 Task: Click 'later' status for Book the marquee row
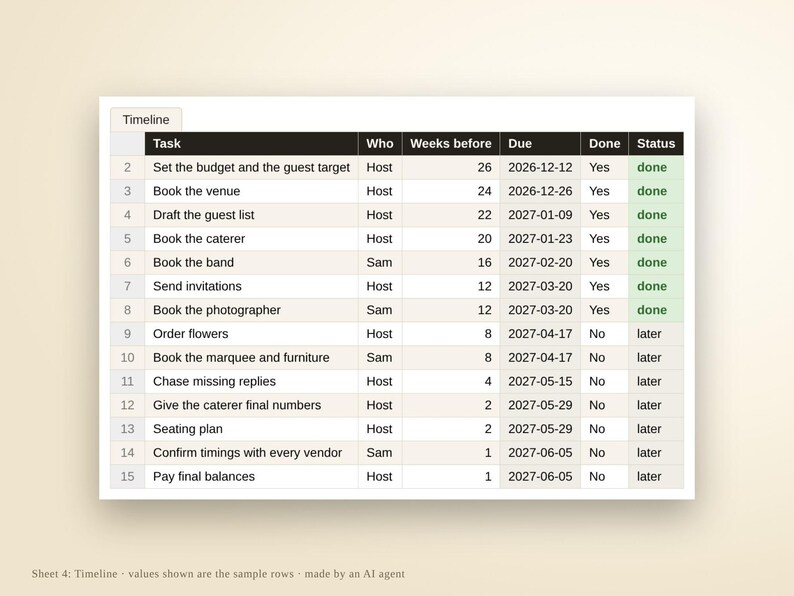[656, 358]
